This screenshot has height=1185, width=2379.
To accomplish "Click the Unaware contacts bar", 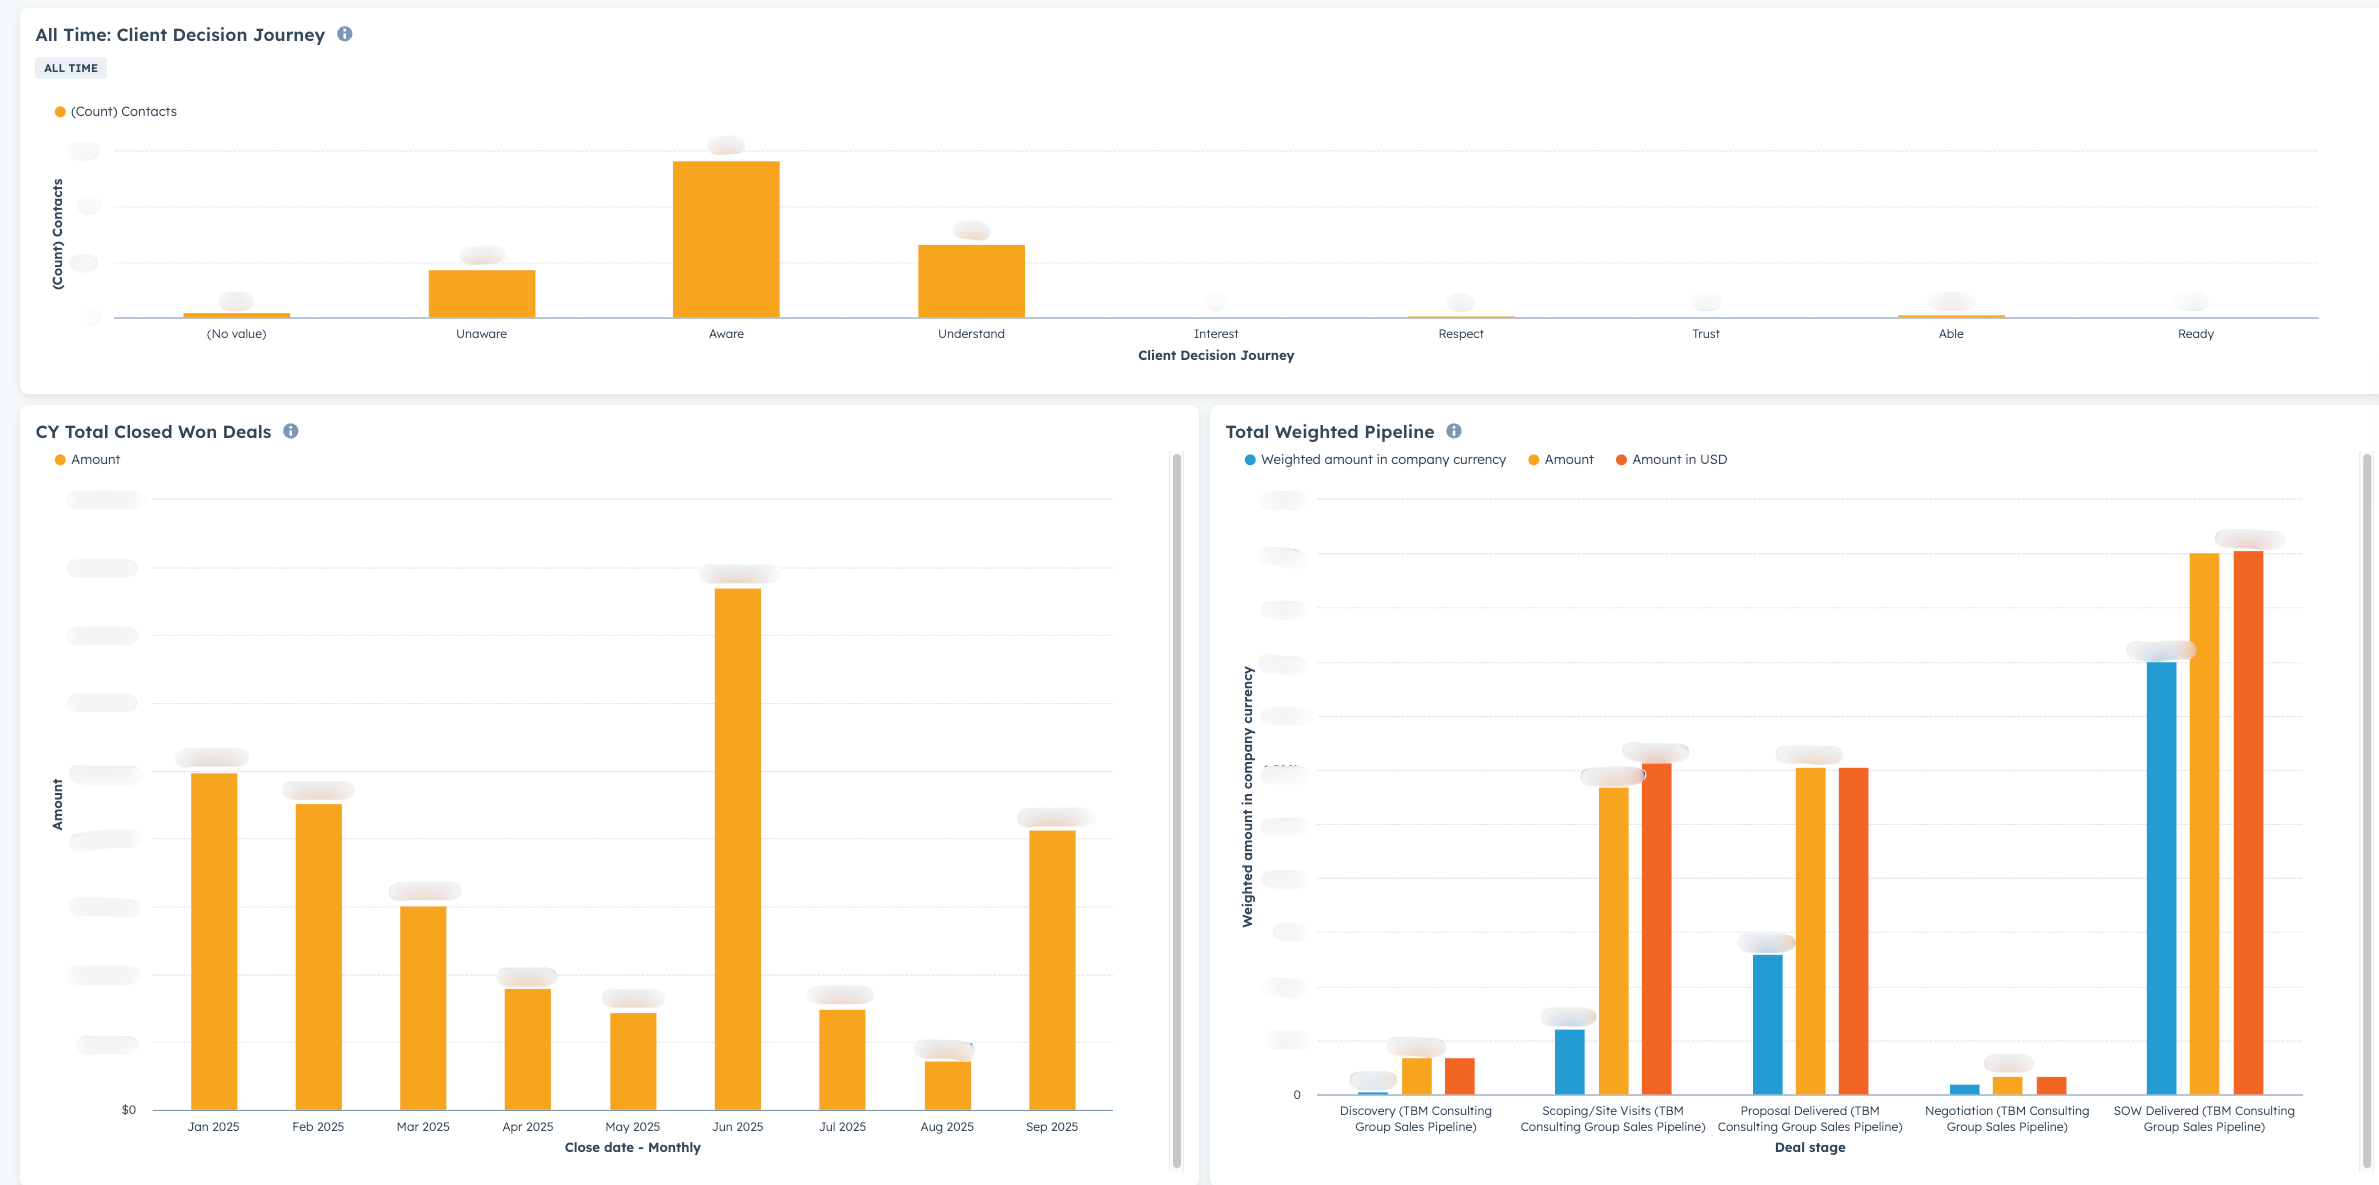I will [482, 294].
